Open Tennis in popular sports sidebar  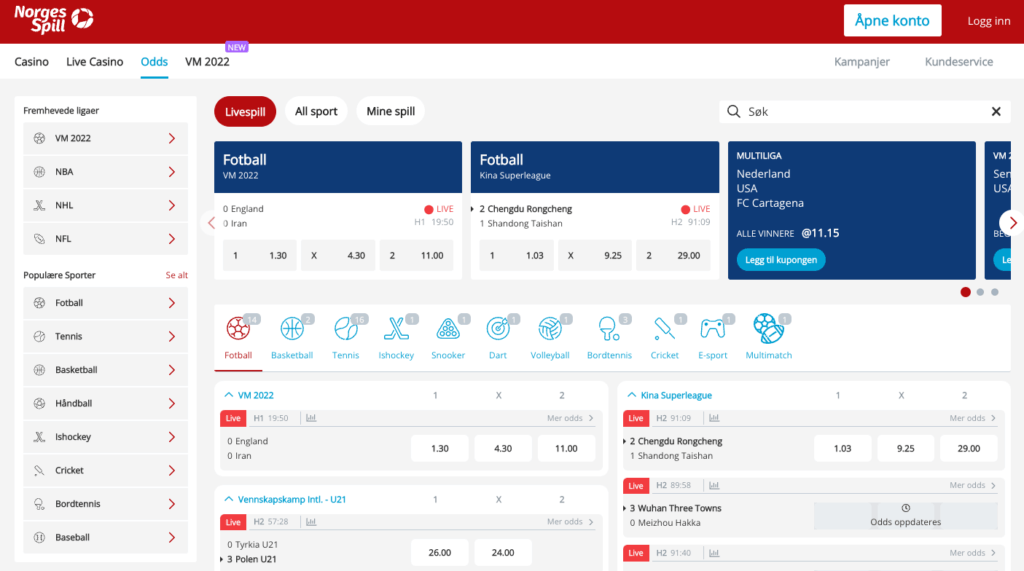pyautogui.click(x=105, y=336)
